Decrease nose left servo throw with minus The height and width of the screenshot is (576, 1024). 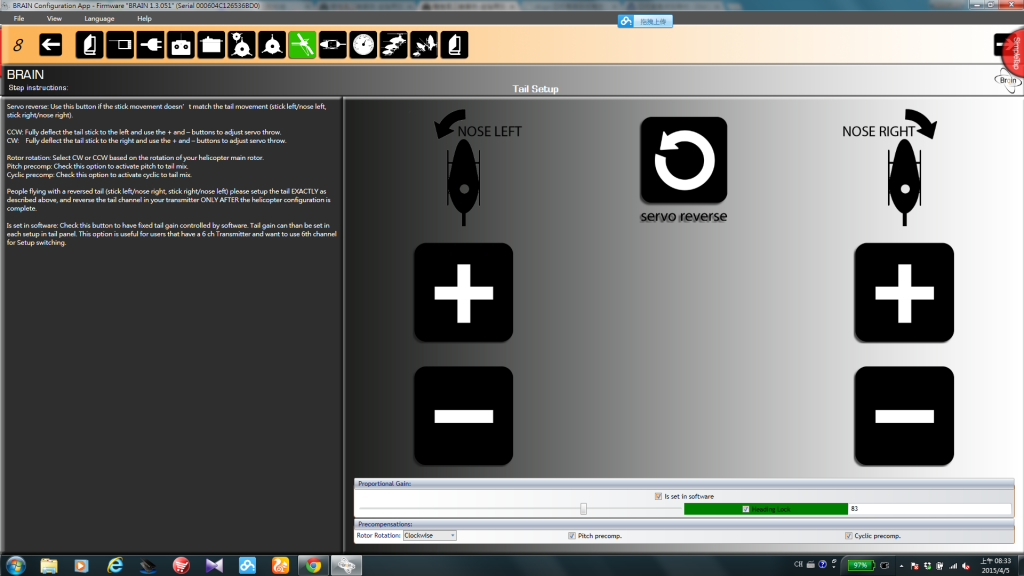[463, 416]
